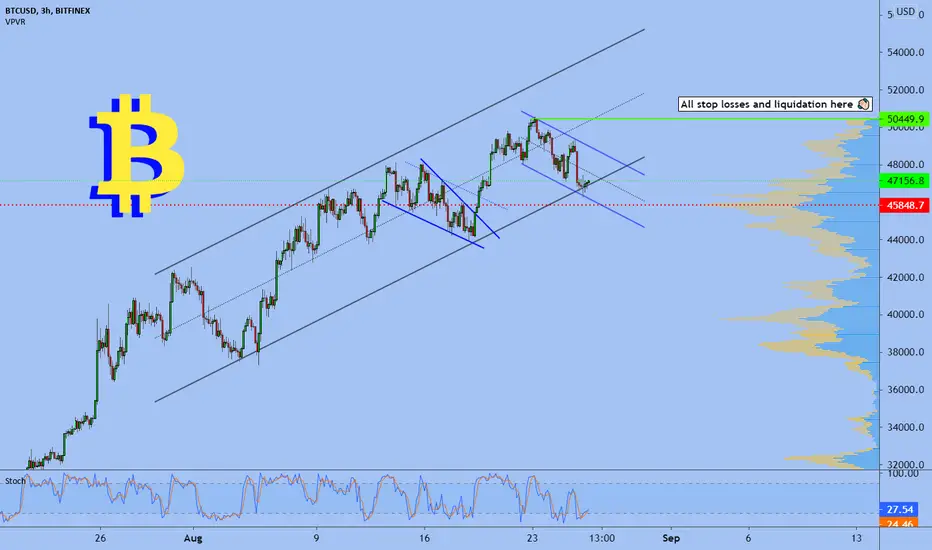Click the 9 date on time axis

(316, 539)
